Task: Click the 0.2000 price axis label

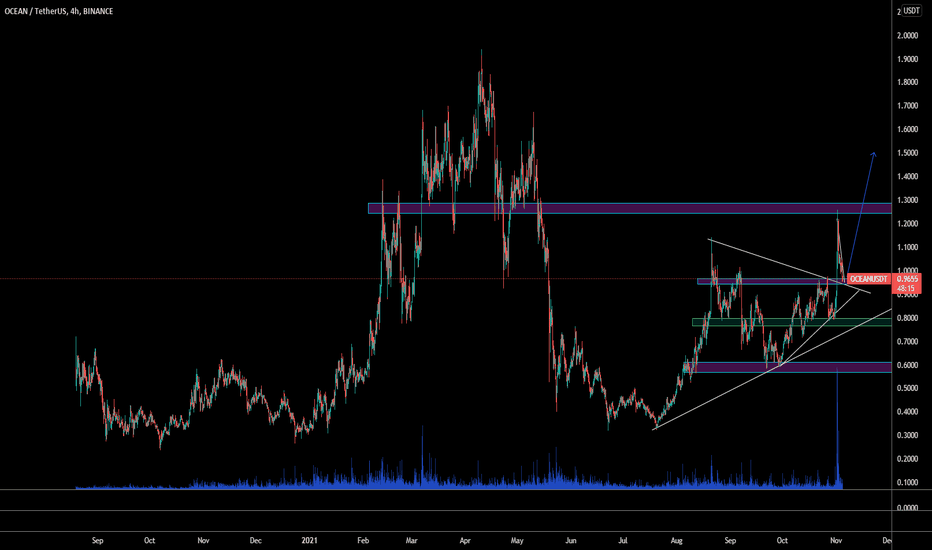Action: click(907, 459)
